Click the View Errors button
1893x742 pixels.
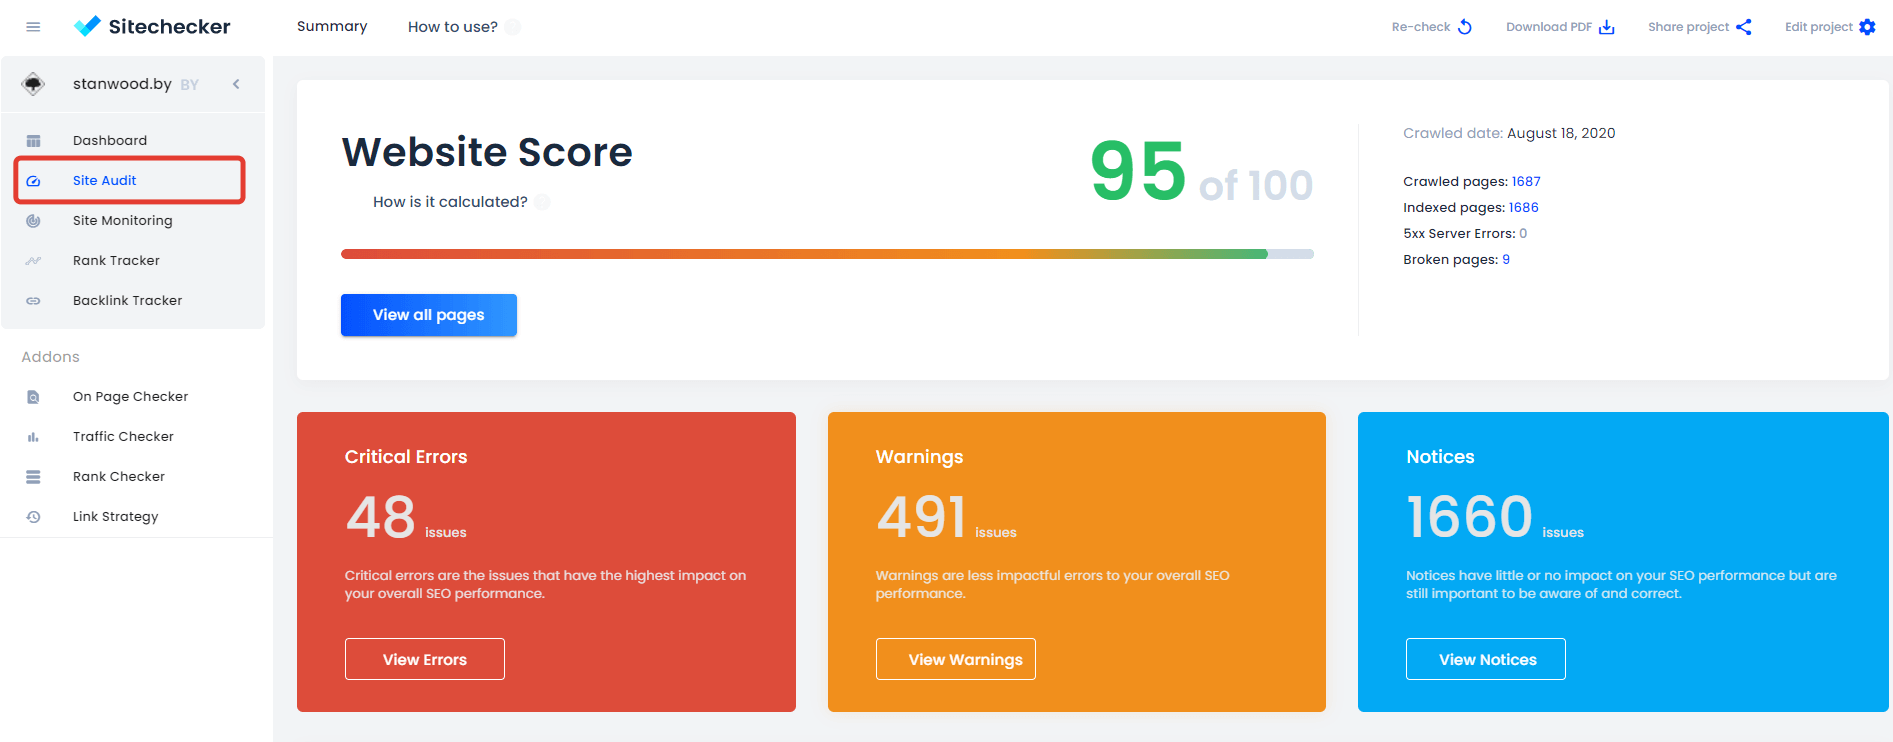tap(424, 659)
